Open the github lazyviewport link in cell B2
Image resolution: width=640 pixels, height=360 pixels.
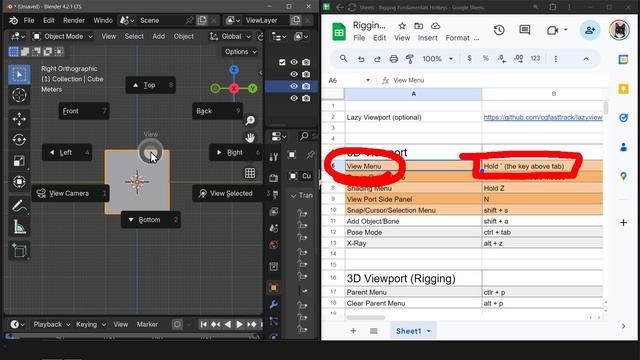(543, 117)
